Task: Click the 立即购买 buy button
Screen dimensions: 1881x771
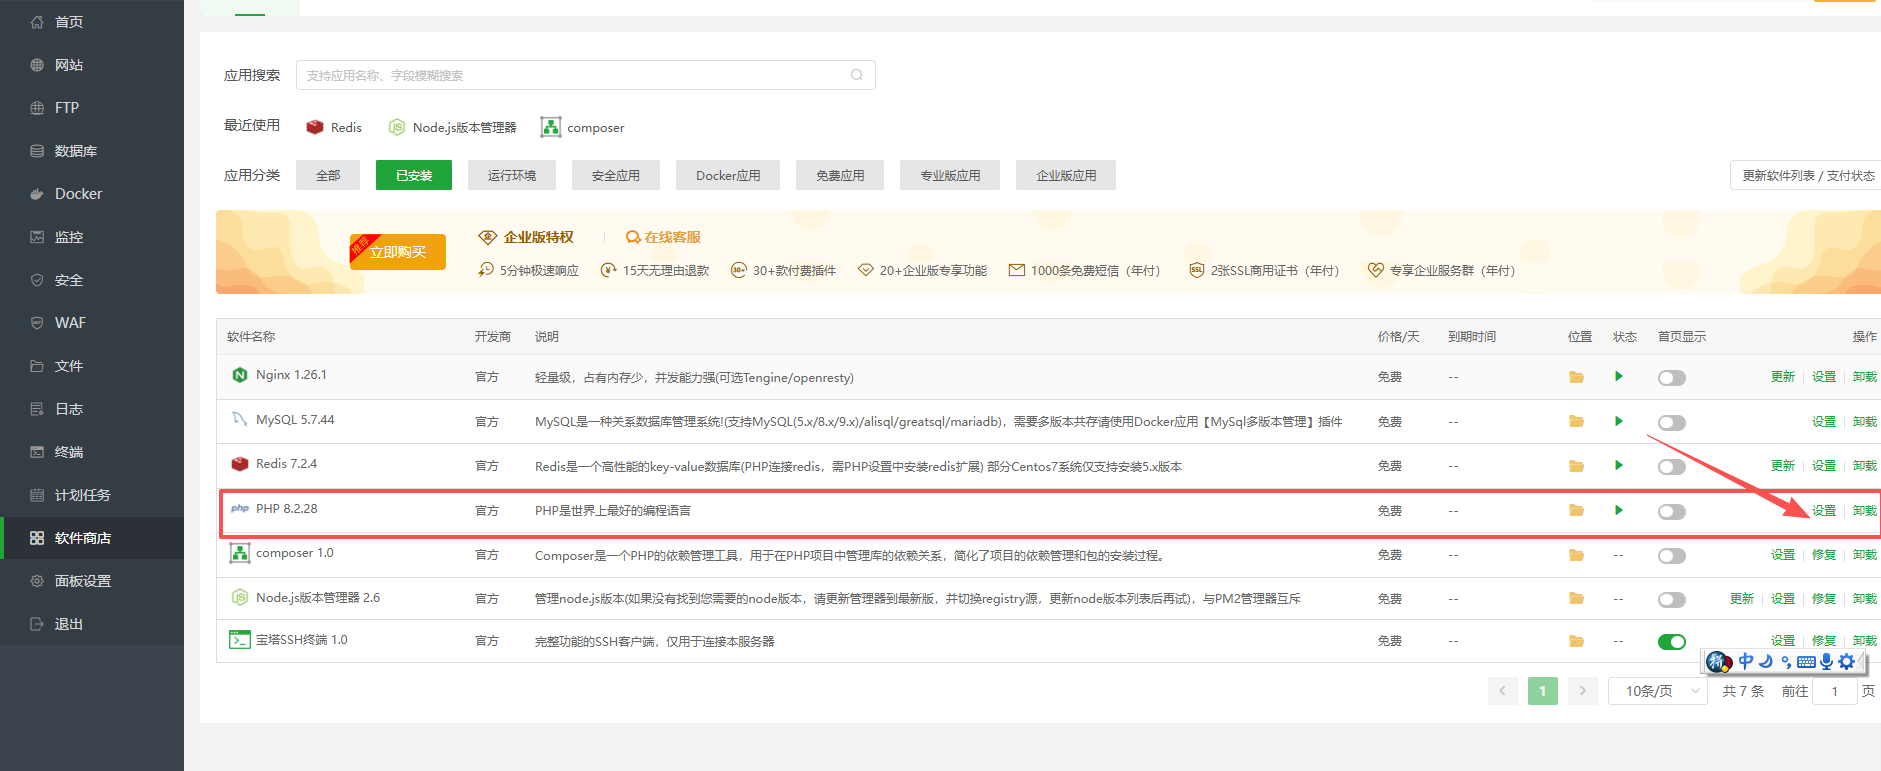Action: [x=398, y=252]
